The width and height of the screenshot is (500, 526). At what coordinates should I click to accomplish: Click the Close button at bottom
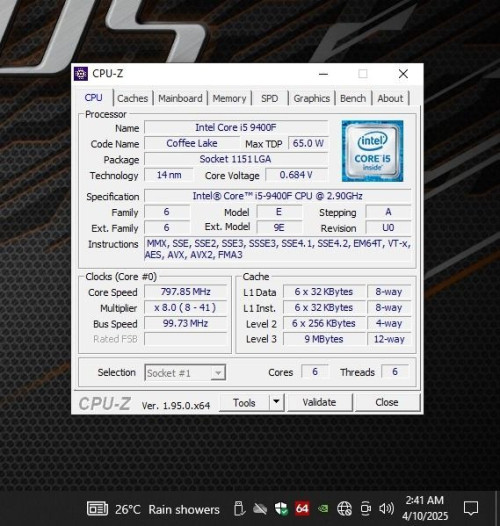click(x=387, y=402)
